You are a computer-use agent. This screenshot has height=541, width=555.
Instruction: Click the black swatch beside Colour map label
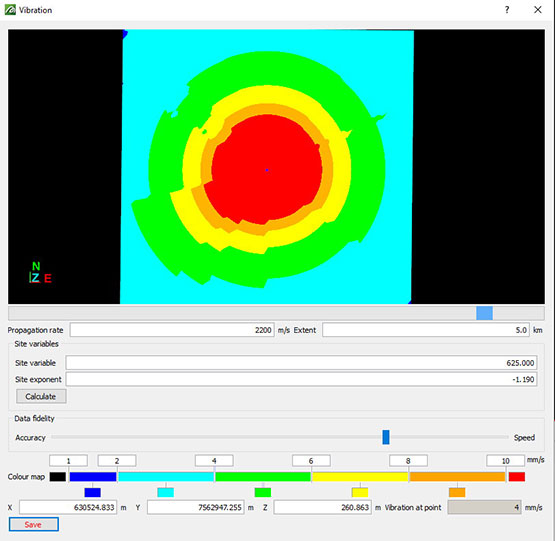click(58, 477)
